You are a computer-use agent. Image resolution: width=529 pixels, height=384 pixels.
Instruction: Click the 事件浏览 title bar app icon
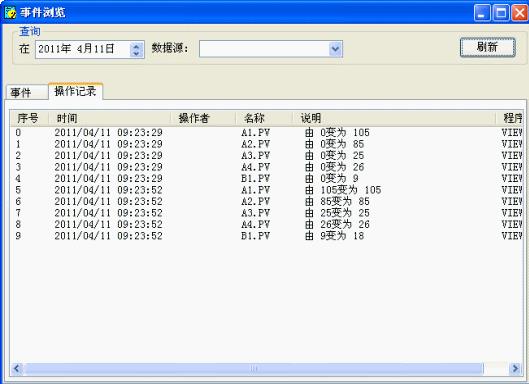pyautogui.click(x=10, y=12)
